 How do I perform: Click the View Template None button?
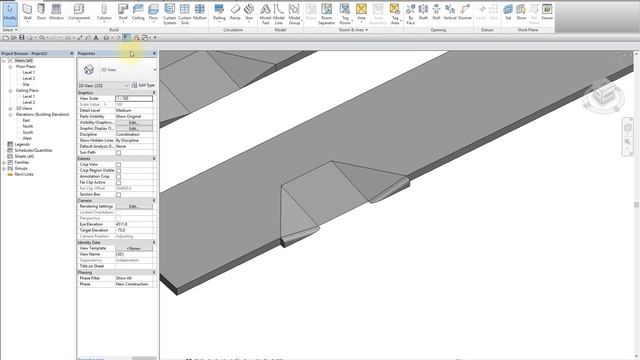[x=134, y=248]
